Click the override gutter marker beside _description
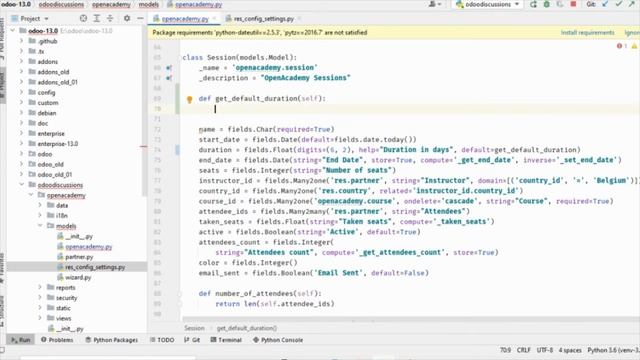This screenshot has width=640, height=360. [169, 78]
